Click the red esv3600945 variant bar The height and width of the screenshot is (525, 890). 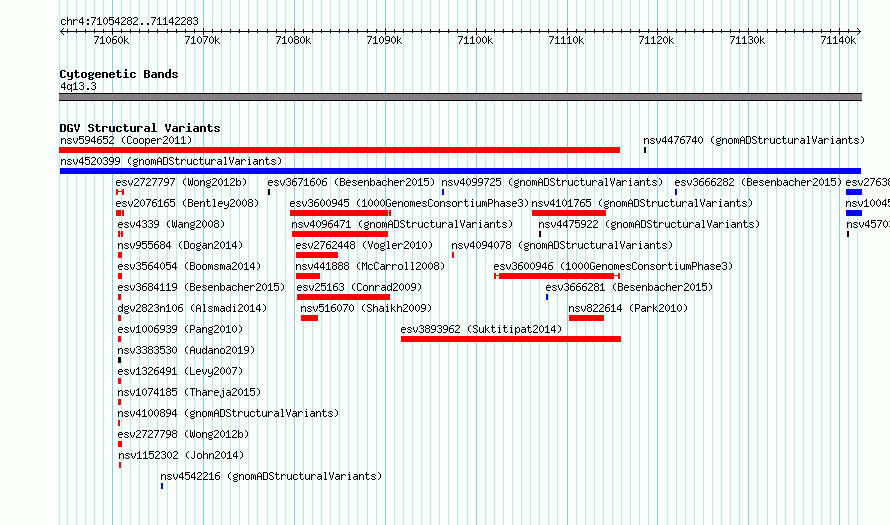click(341, 213)
